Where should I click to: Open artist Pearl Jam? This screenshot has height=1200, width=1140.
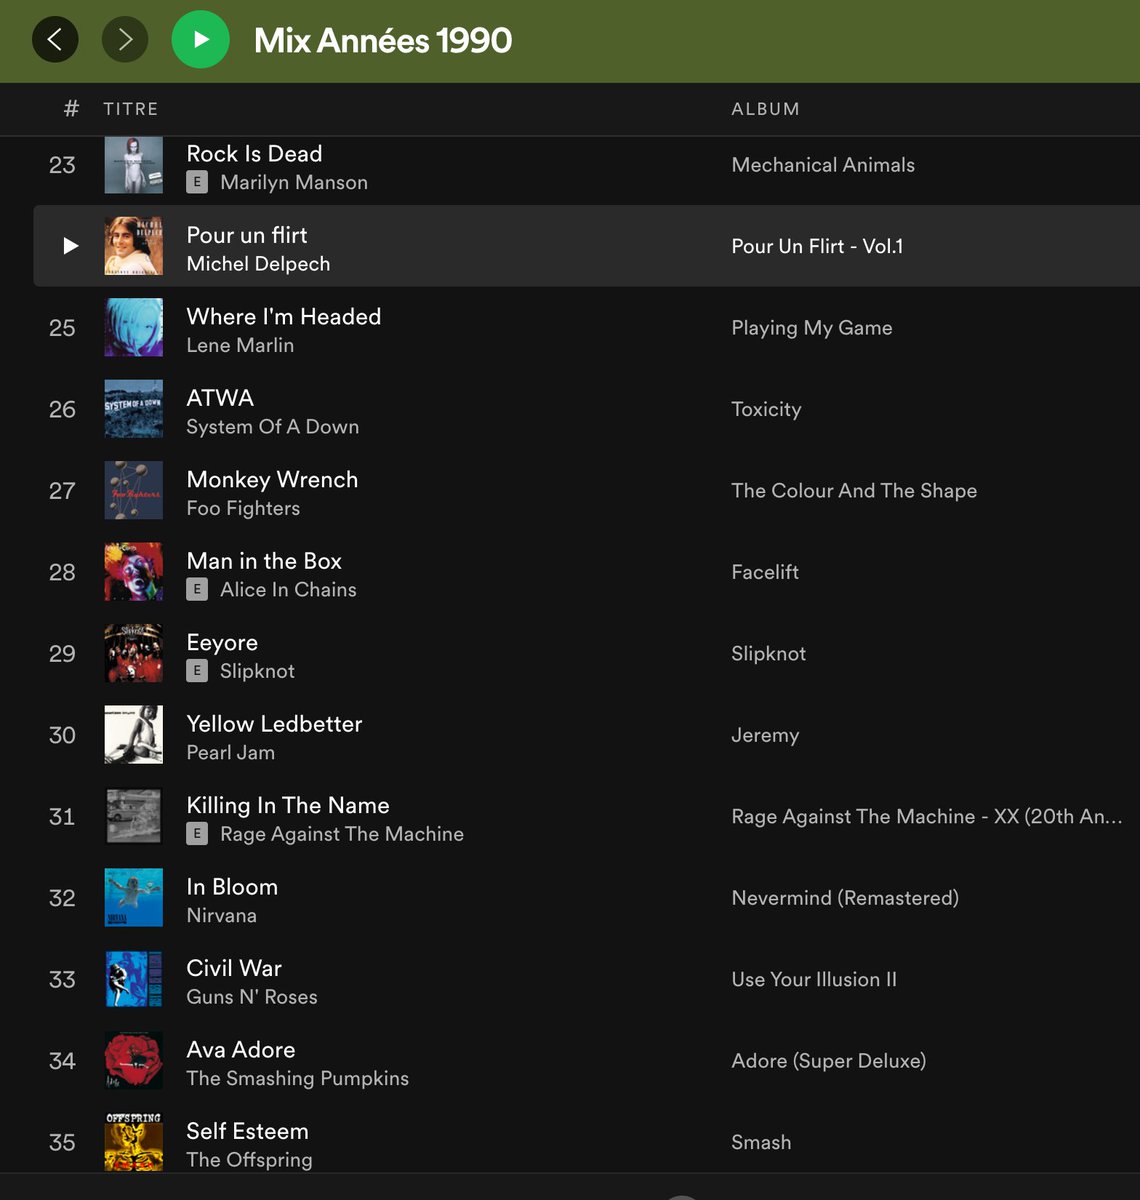click(231, 753)
